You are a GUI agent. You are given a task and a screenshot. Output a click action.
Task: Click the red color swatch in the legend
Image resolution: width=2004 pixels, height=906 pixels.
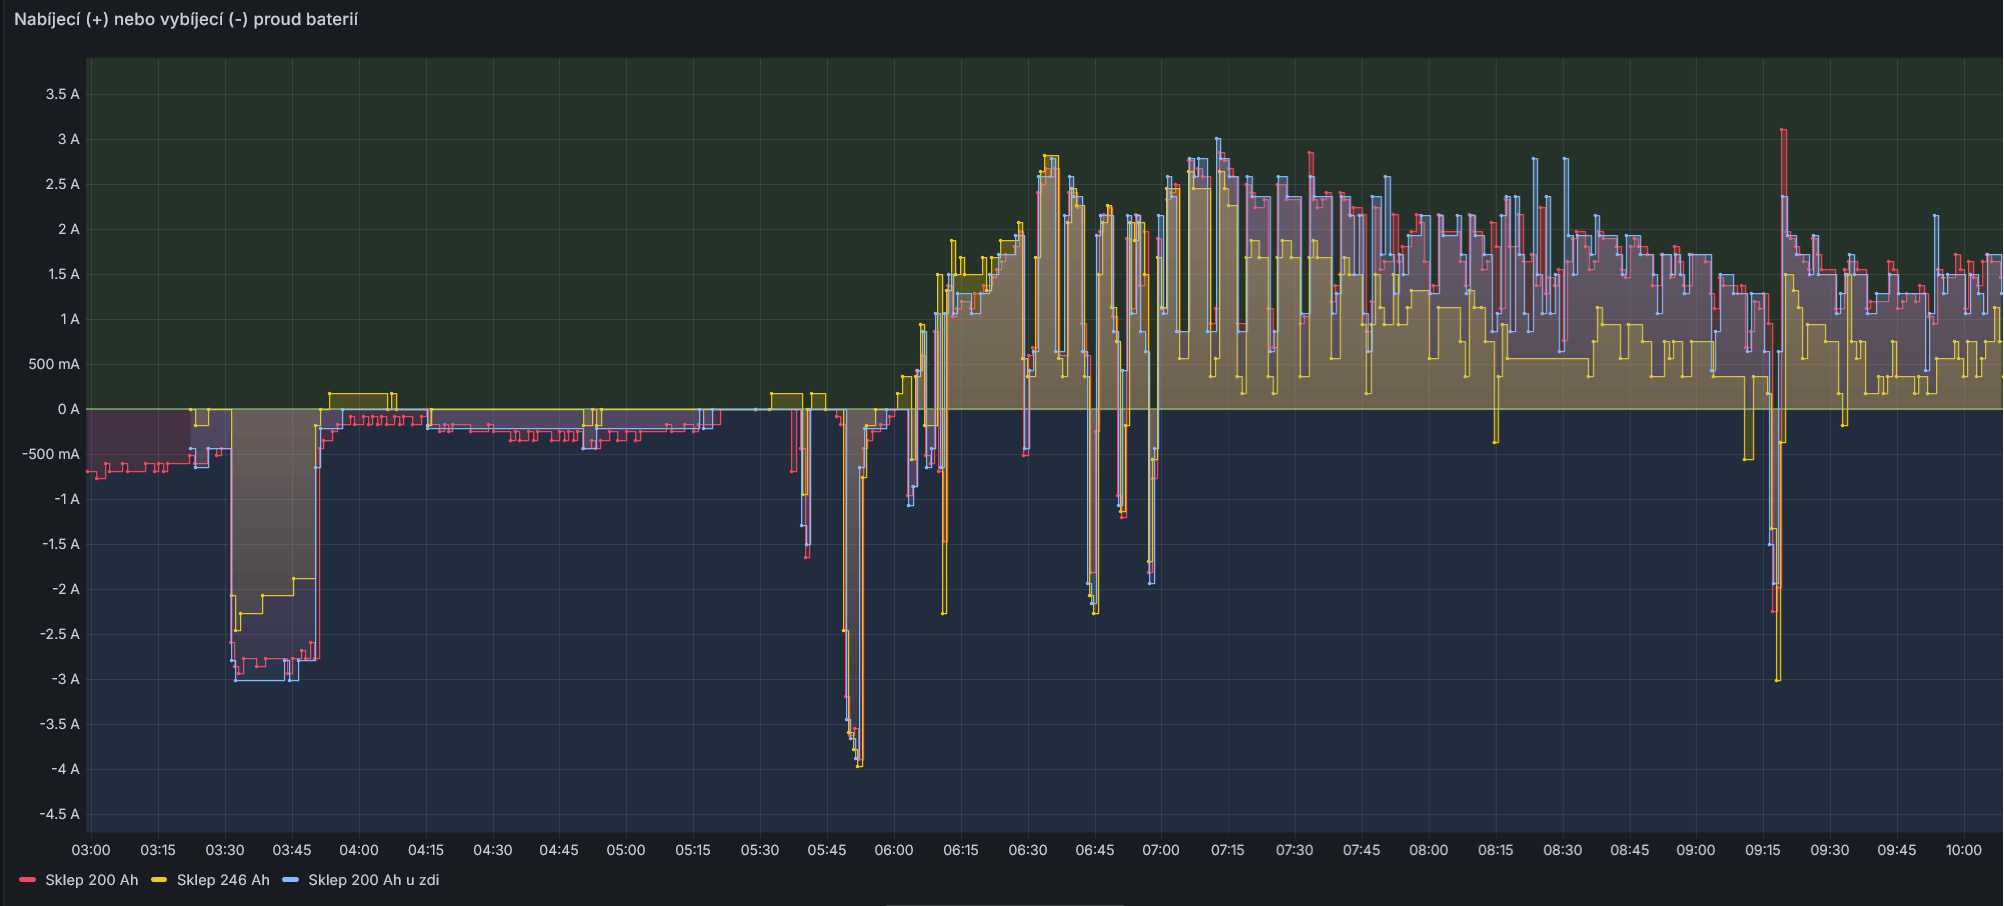(x=28, y=880)
